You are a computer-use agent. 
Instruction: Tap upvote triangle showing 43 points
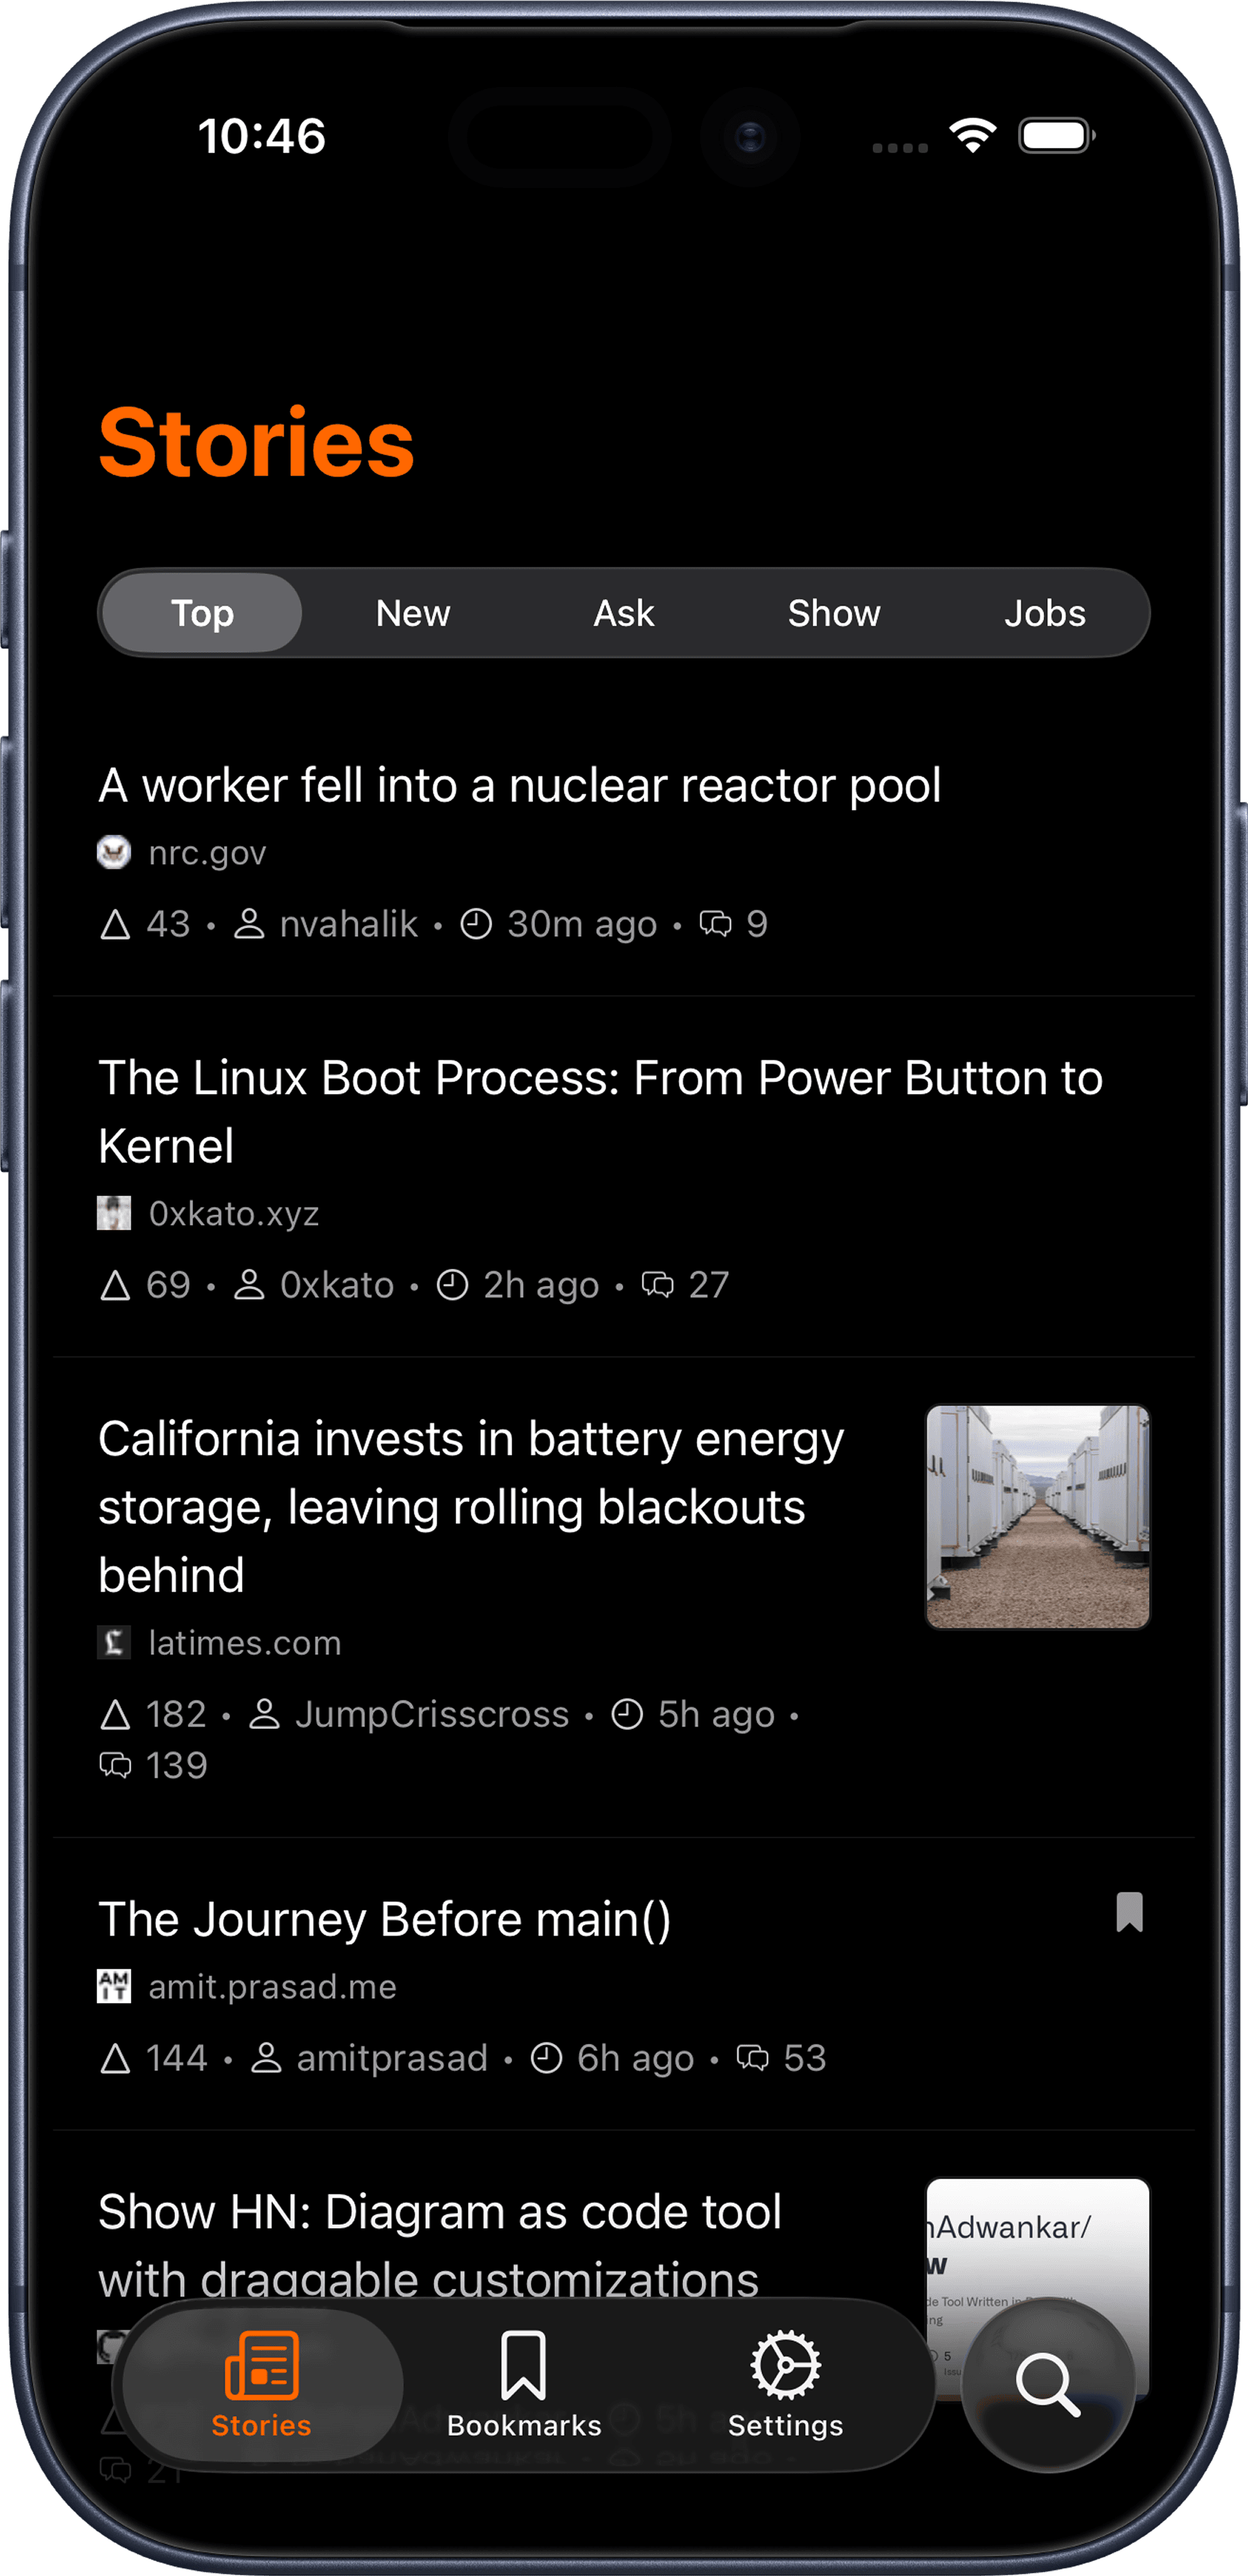pyautogui.click(x=116, y=924)
